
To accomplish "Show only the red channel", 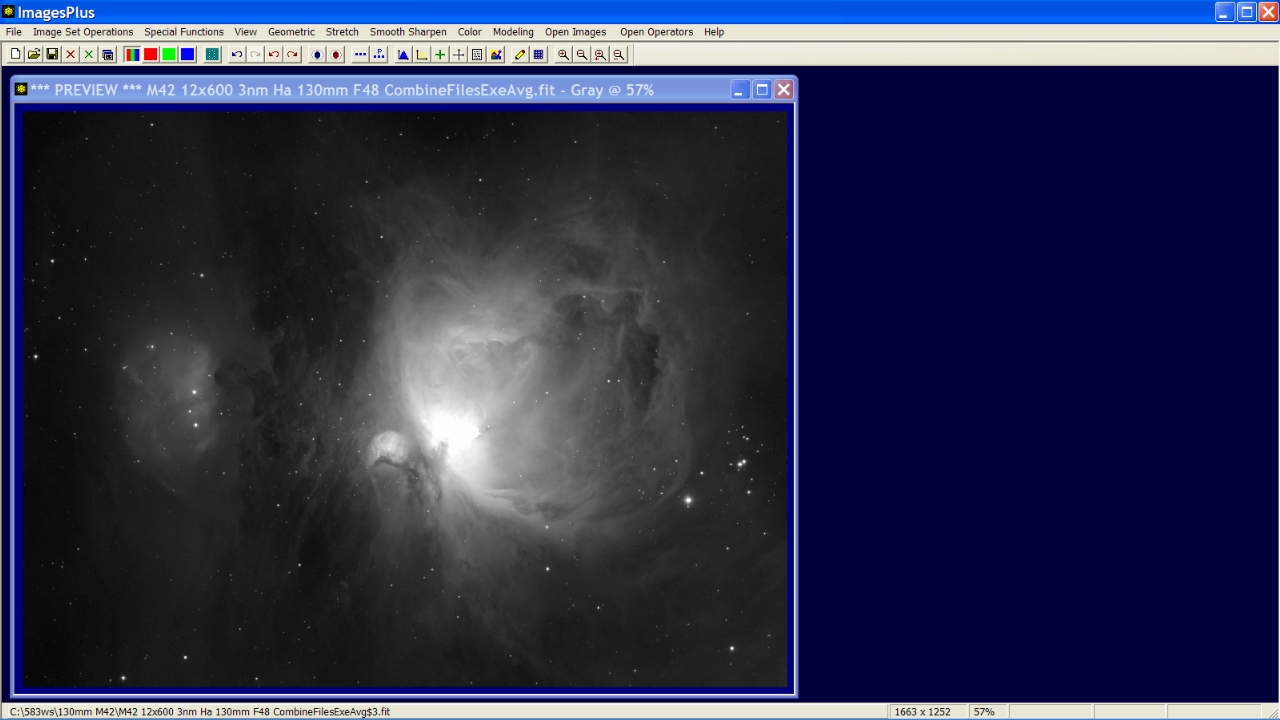I will [x=150, y=54].
